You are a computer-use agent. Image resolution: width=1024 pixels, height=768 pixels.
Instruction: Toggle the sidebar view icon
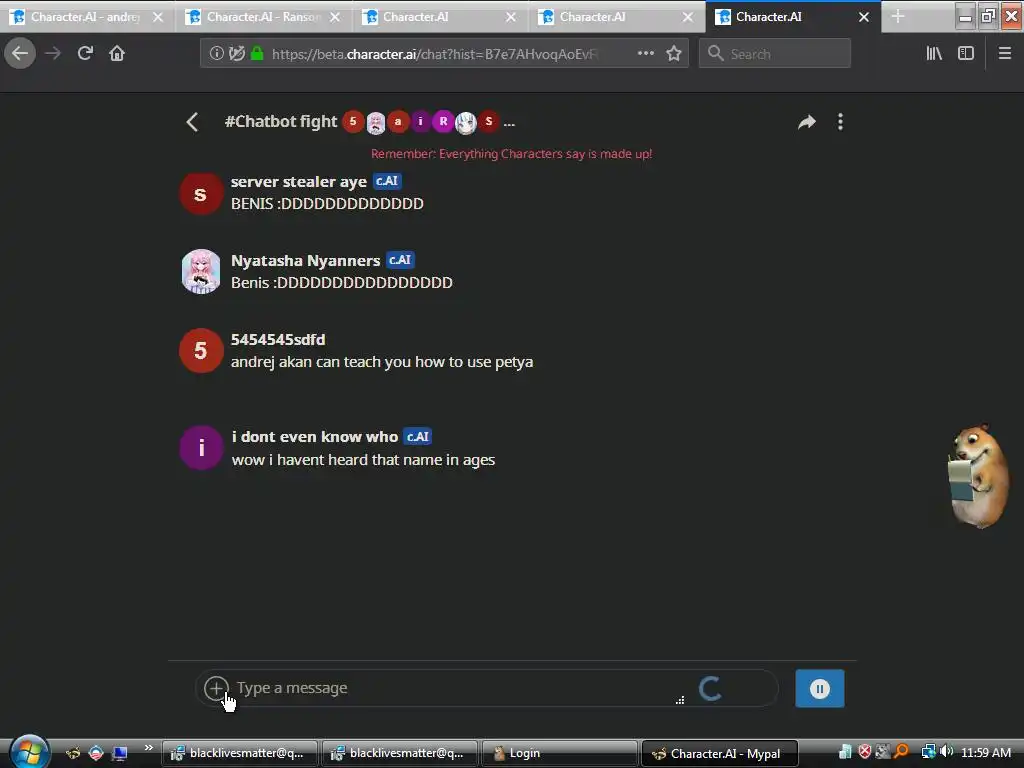tap(966, 54)
